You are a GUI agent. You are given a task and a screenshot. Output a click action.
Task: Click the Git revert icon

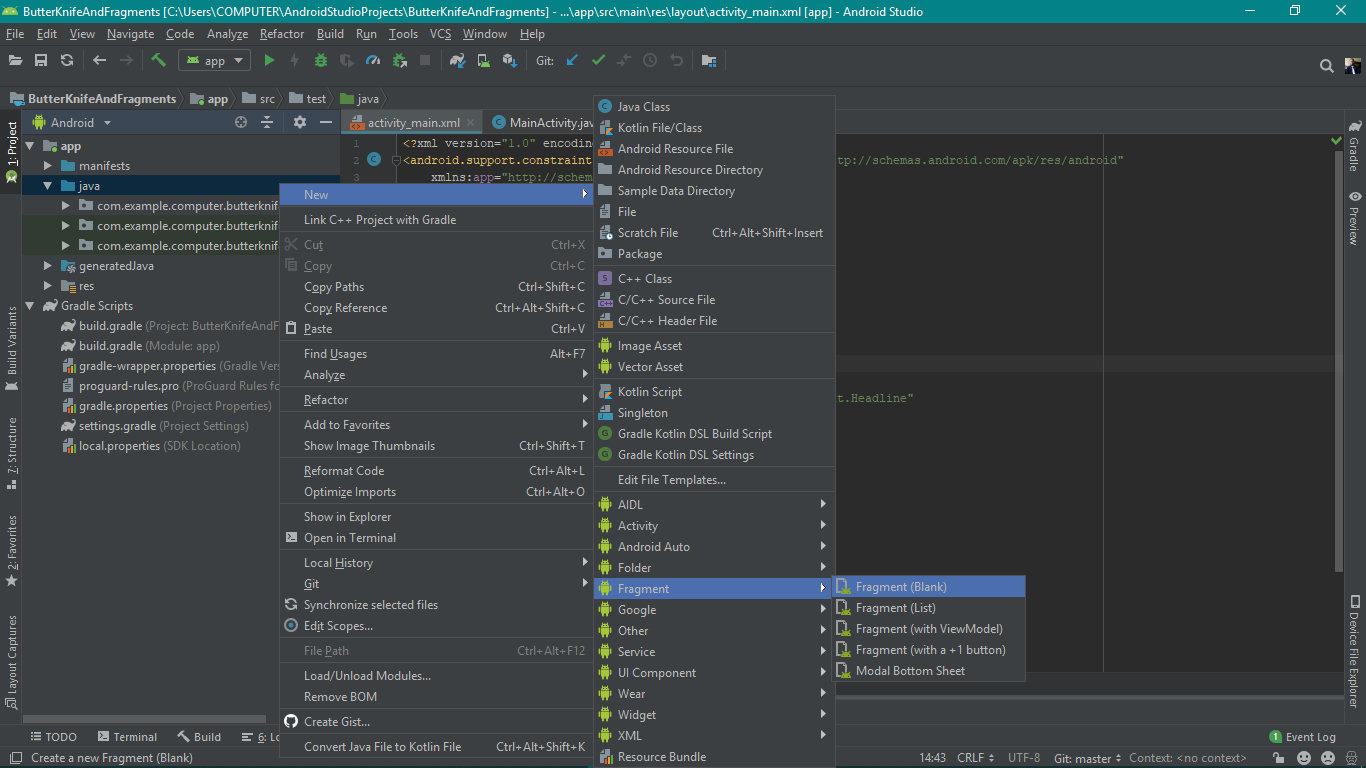(676, 60)
